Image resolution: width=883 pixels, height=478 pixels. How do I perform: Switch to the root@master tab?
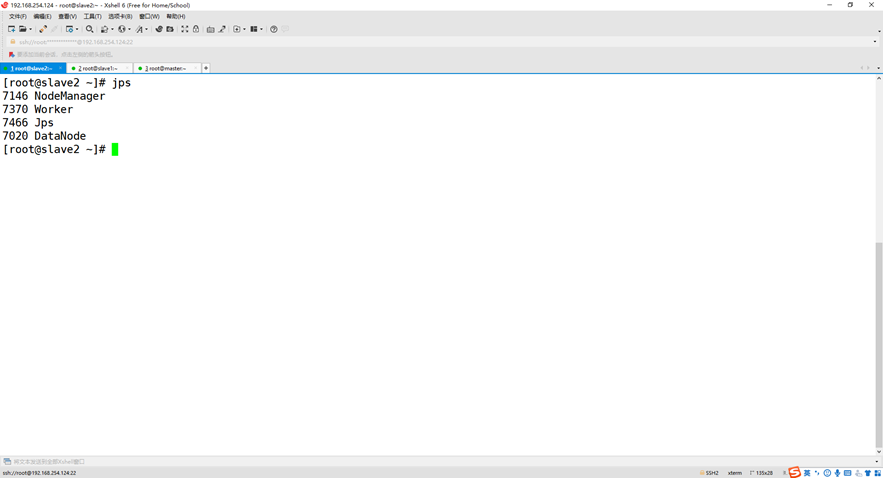(166, 68)
